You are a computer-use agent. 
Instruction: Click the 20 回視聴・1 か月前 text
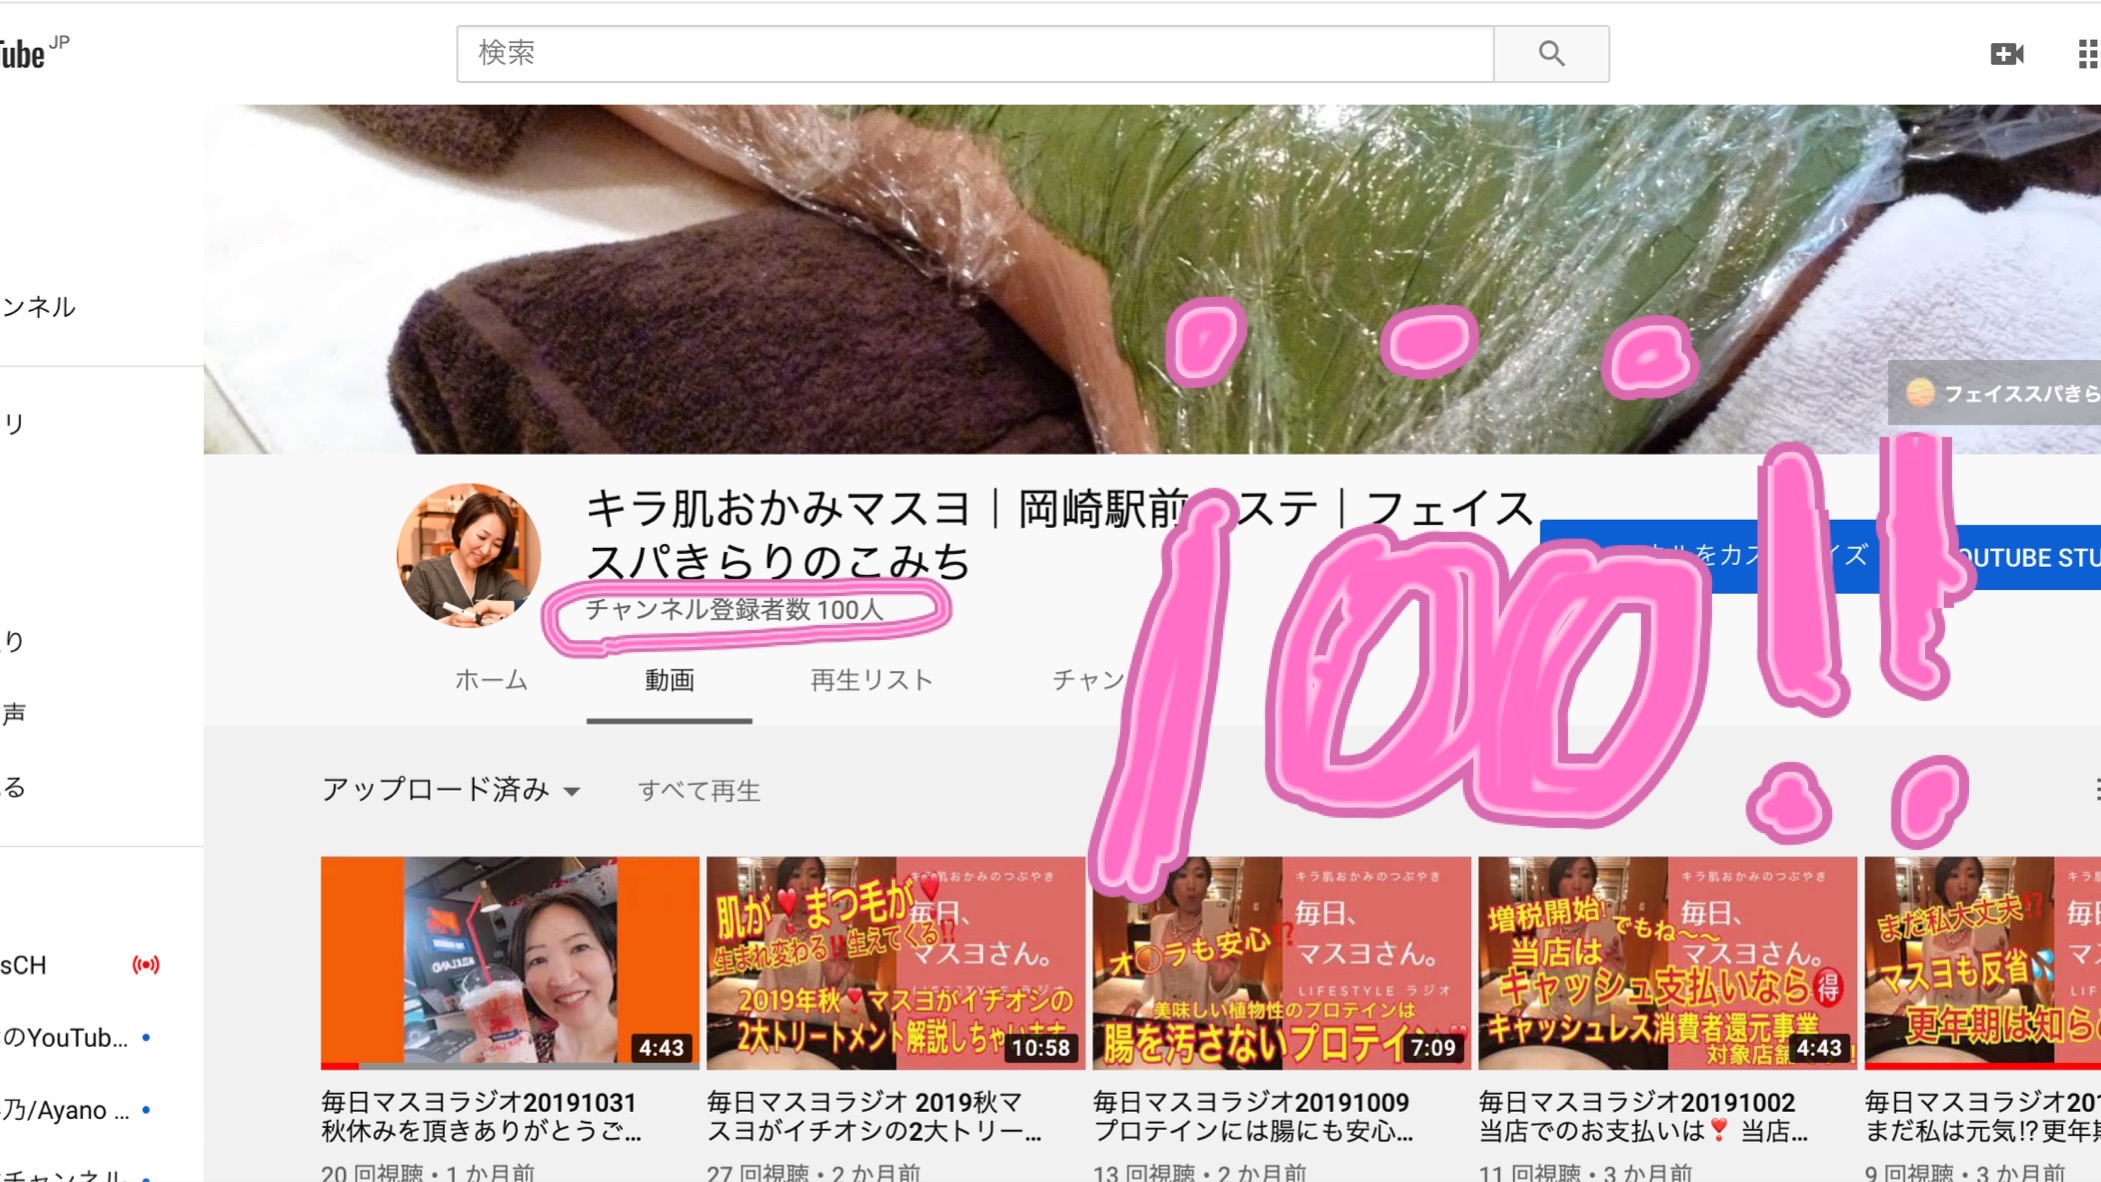coord(428,1172)
